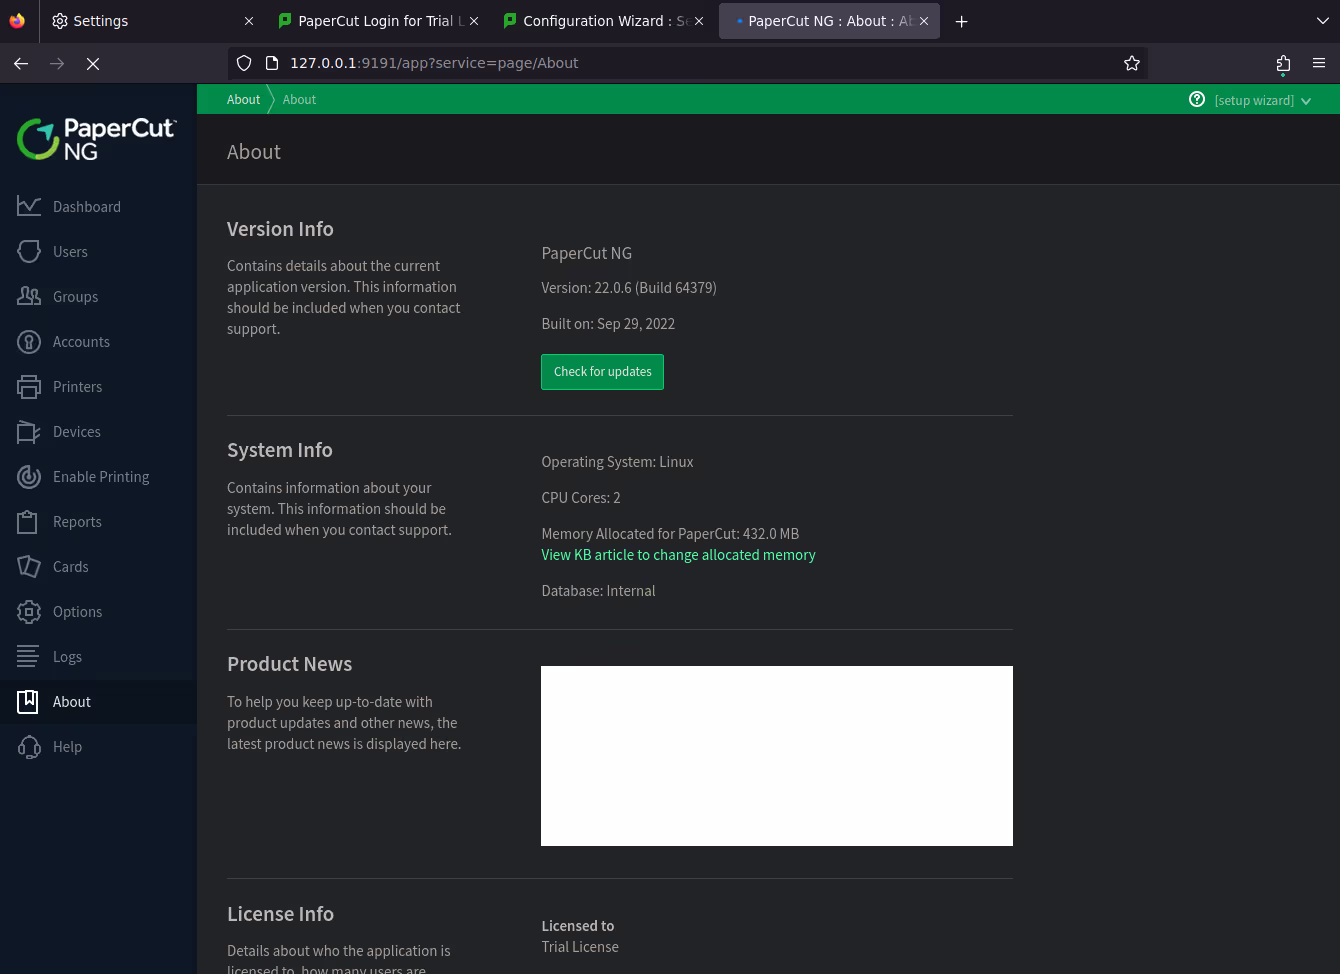Open Firefox extensions puzzle icon
1340x974 pixels.
(1283, 63)
